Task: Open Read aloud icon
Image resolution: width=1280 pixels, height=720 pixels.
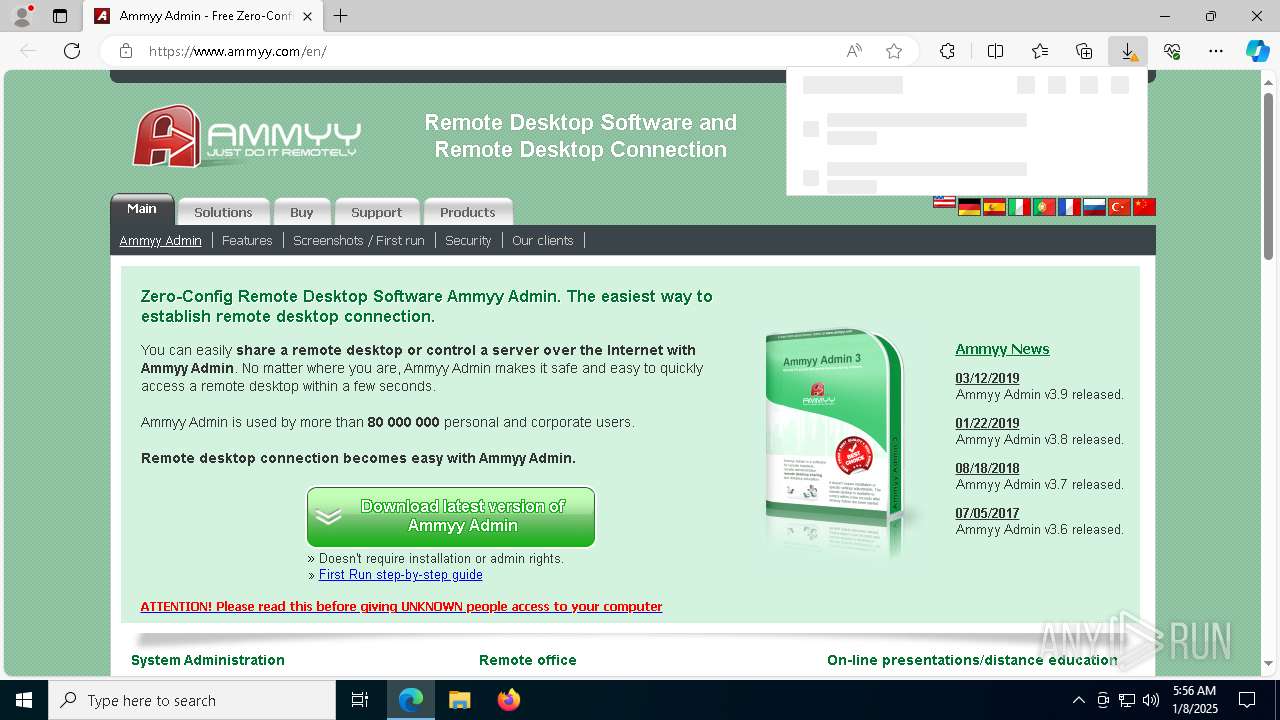Action: (854, 51)
